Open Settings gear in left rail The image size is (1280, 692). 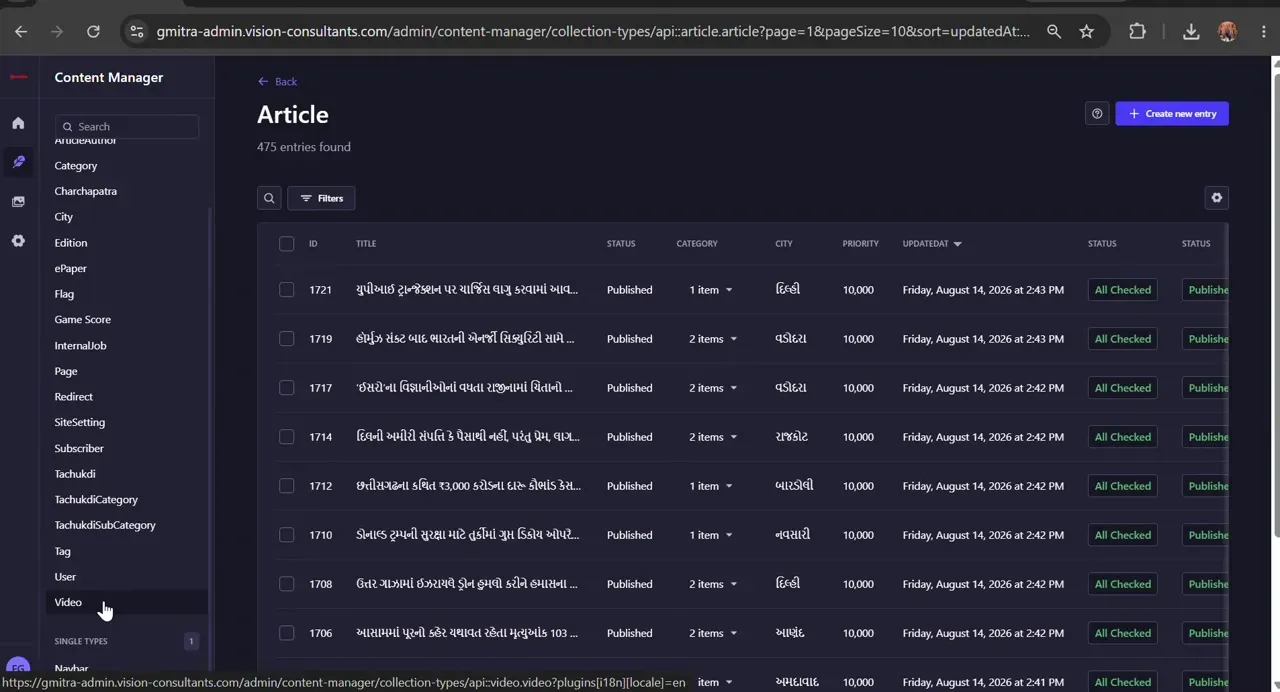pos(18,241)
